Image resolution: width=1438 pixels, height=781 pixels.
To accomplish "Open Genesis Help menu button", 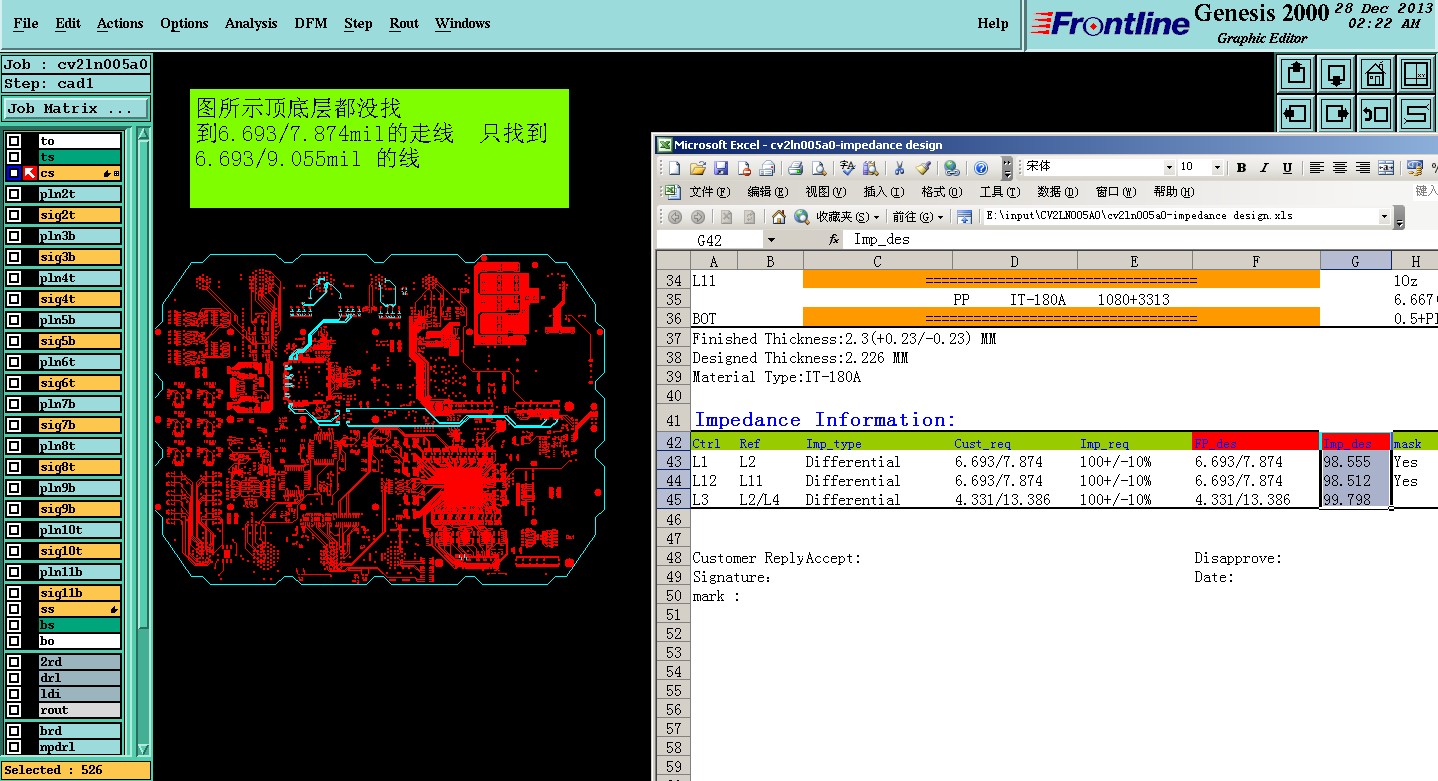I will click(993, 23).
